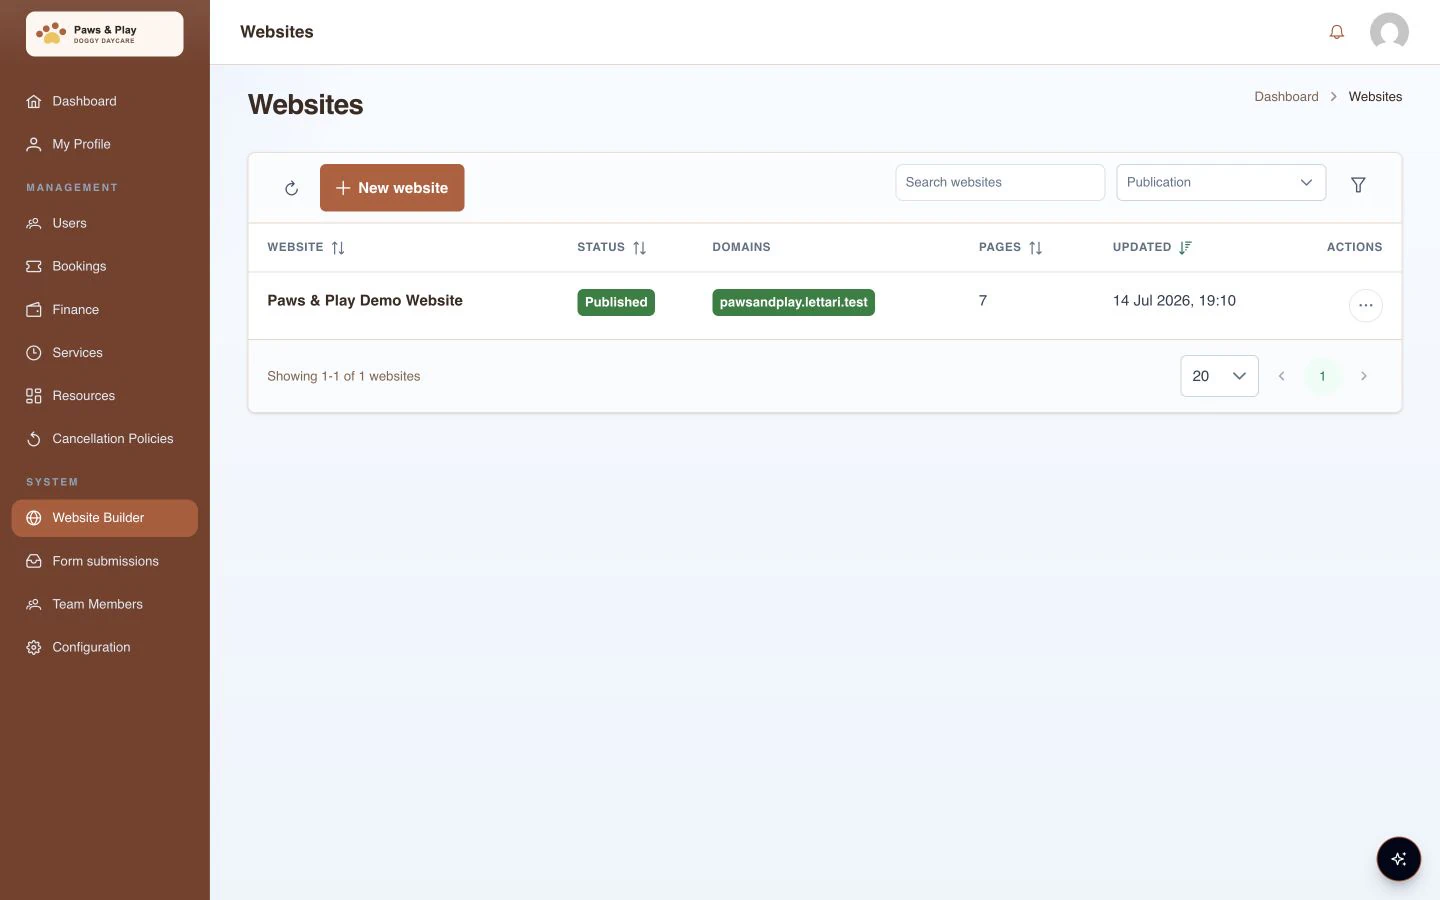Click page 1 in pagination
This screenshot has height=900, width=1440.
pyautogui.click(x=1322, y=376)
